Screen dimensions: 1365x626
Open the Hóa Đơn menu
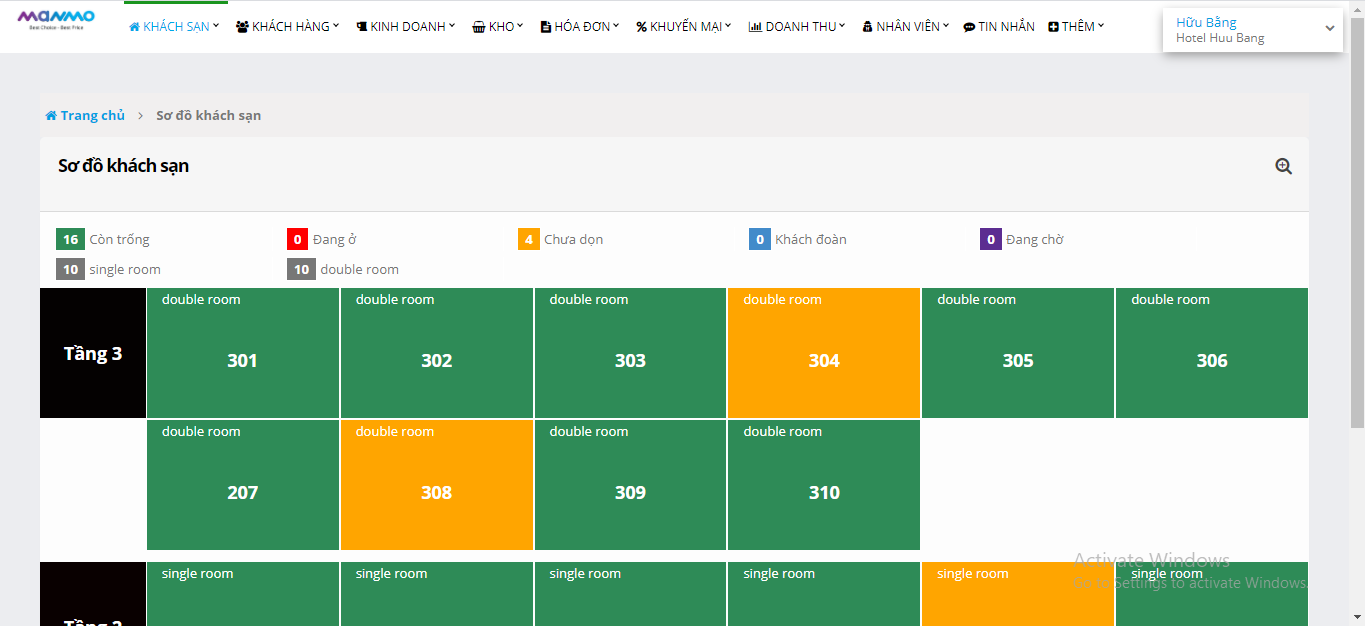point(579,27)
